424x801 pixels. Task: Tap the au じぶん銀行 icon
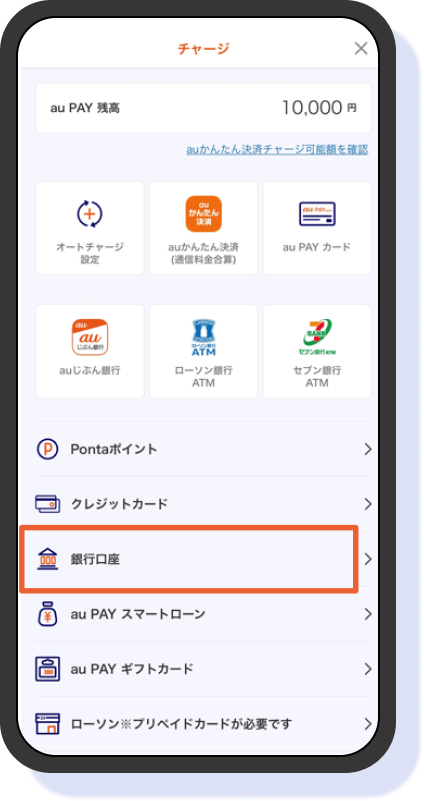coord(90,337)
